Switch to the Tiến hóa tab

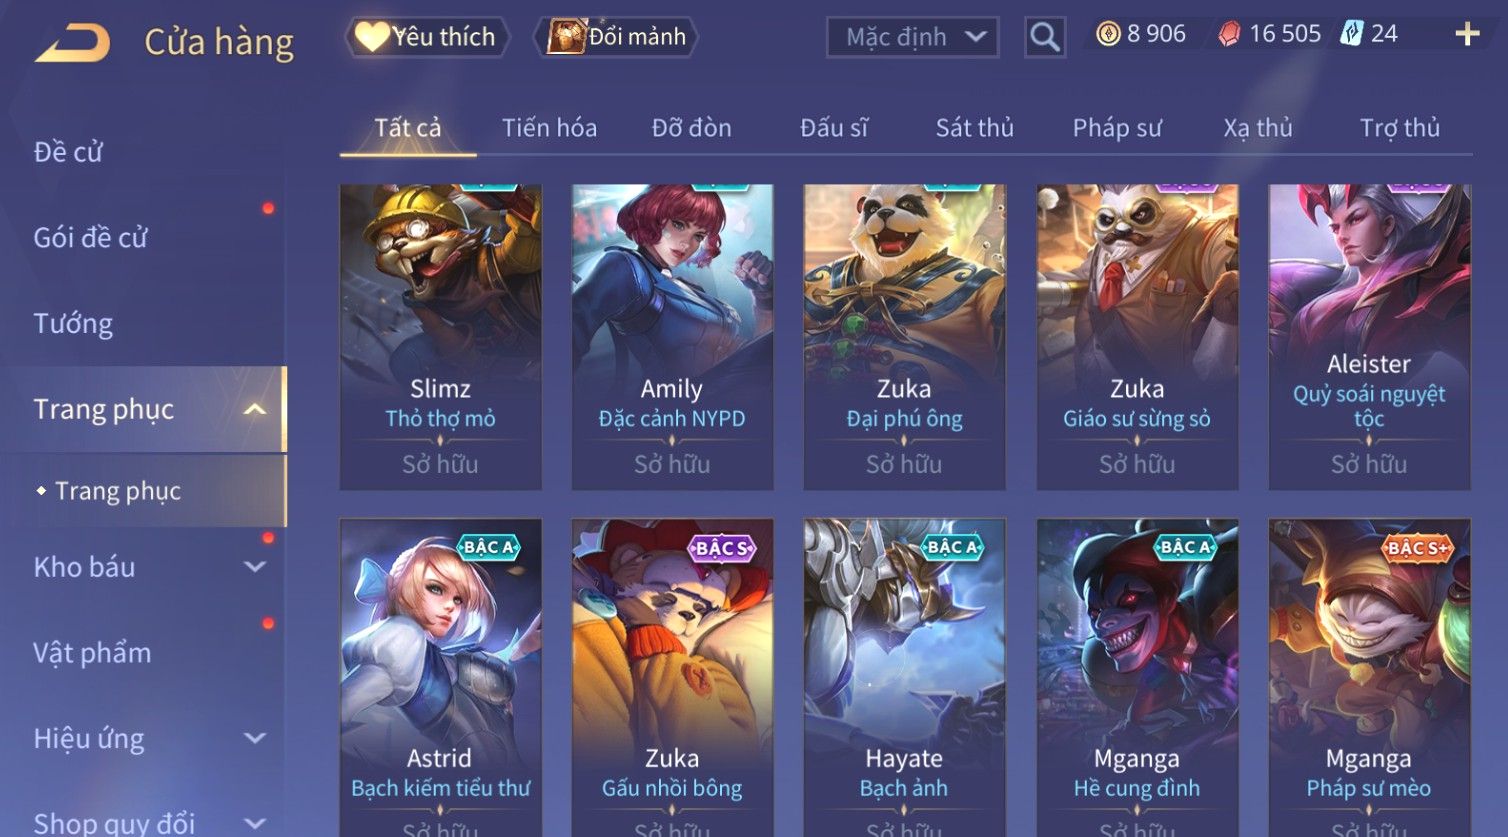pyautogui.click(x=549, y=128)
